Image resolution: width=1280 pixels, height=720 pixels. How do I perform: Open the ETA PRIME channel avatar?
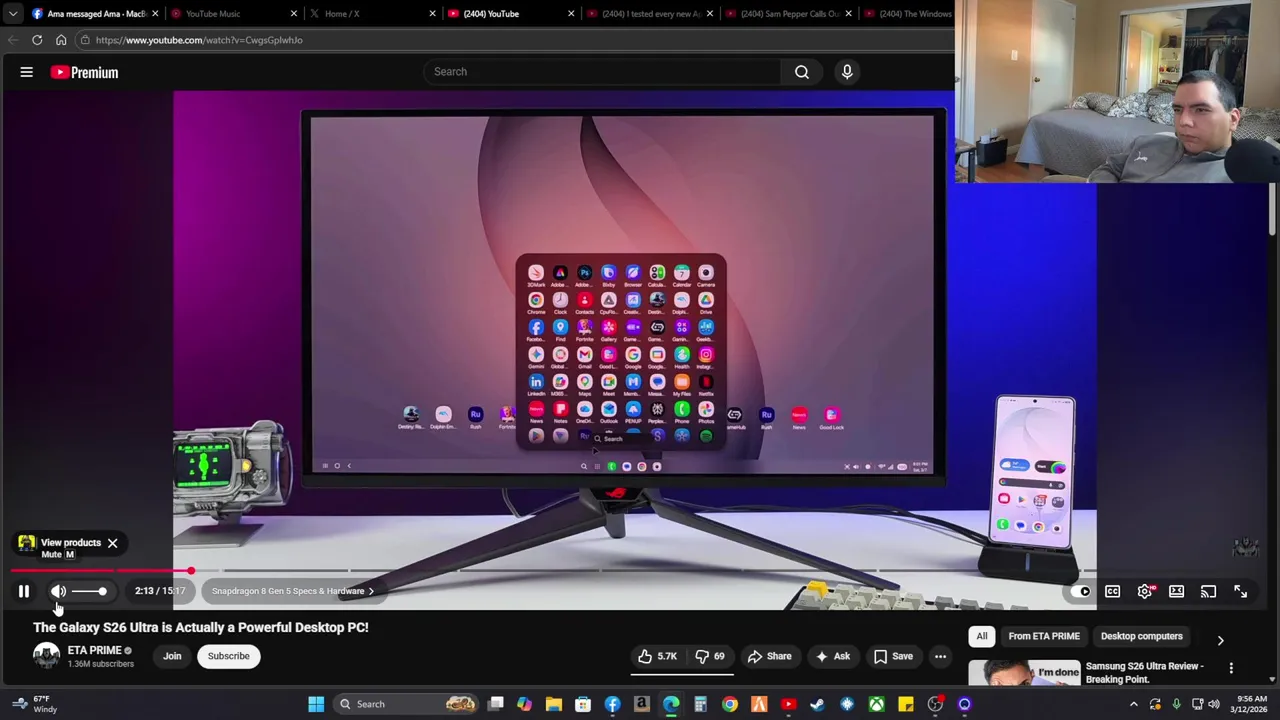pos(47,656)
